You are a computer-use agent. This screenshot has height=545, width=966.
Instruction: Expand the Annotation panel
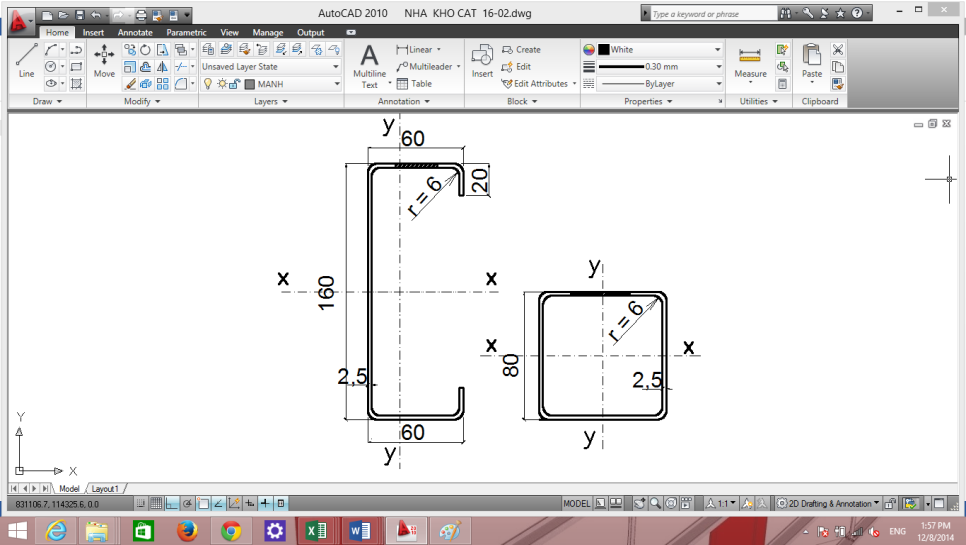click(x=404, y=102)
